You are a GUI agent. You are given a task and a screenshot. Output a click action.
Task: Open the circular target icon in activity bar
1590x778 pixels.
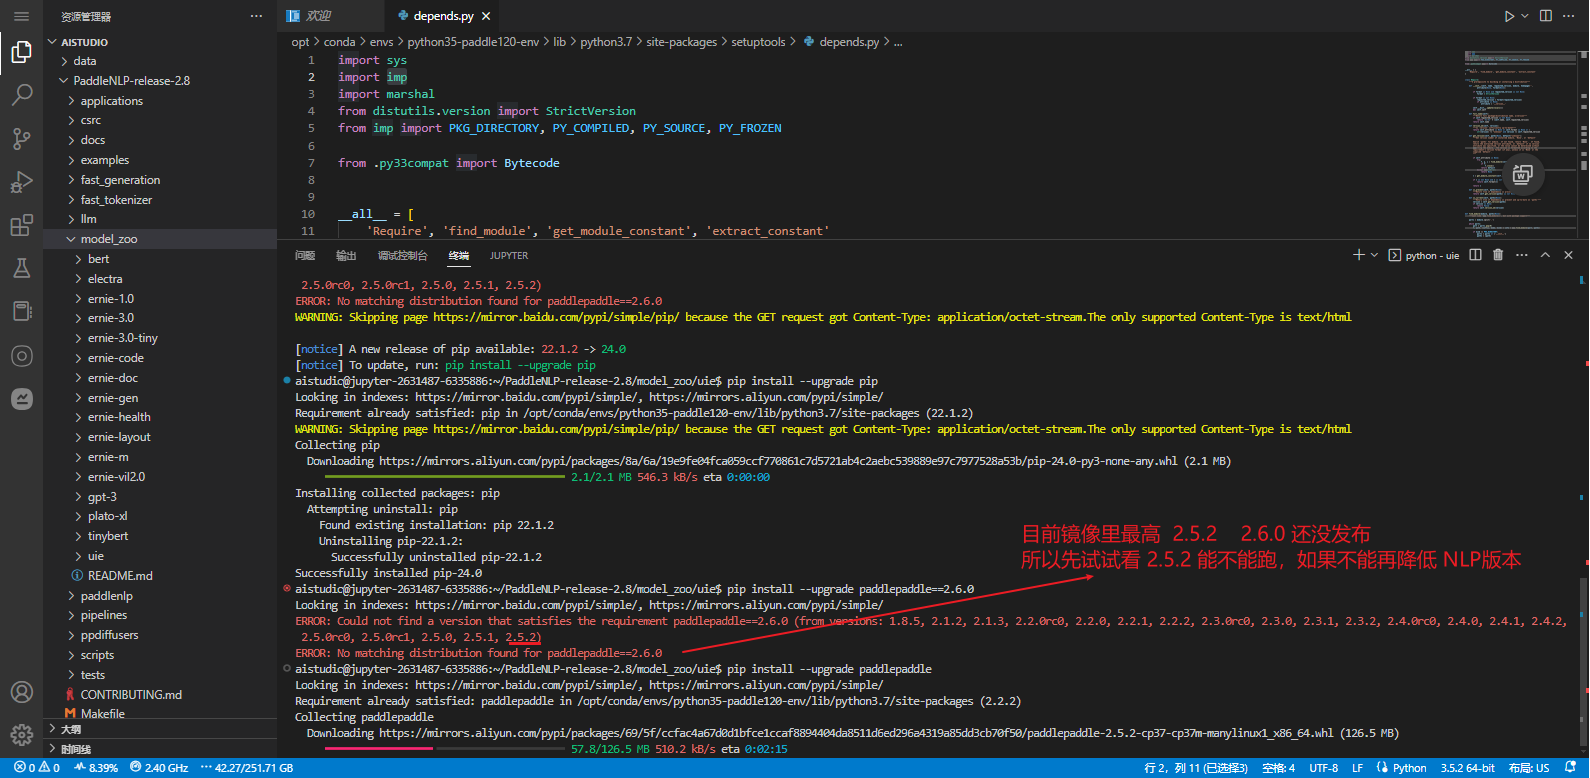tap(21, 356)
